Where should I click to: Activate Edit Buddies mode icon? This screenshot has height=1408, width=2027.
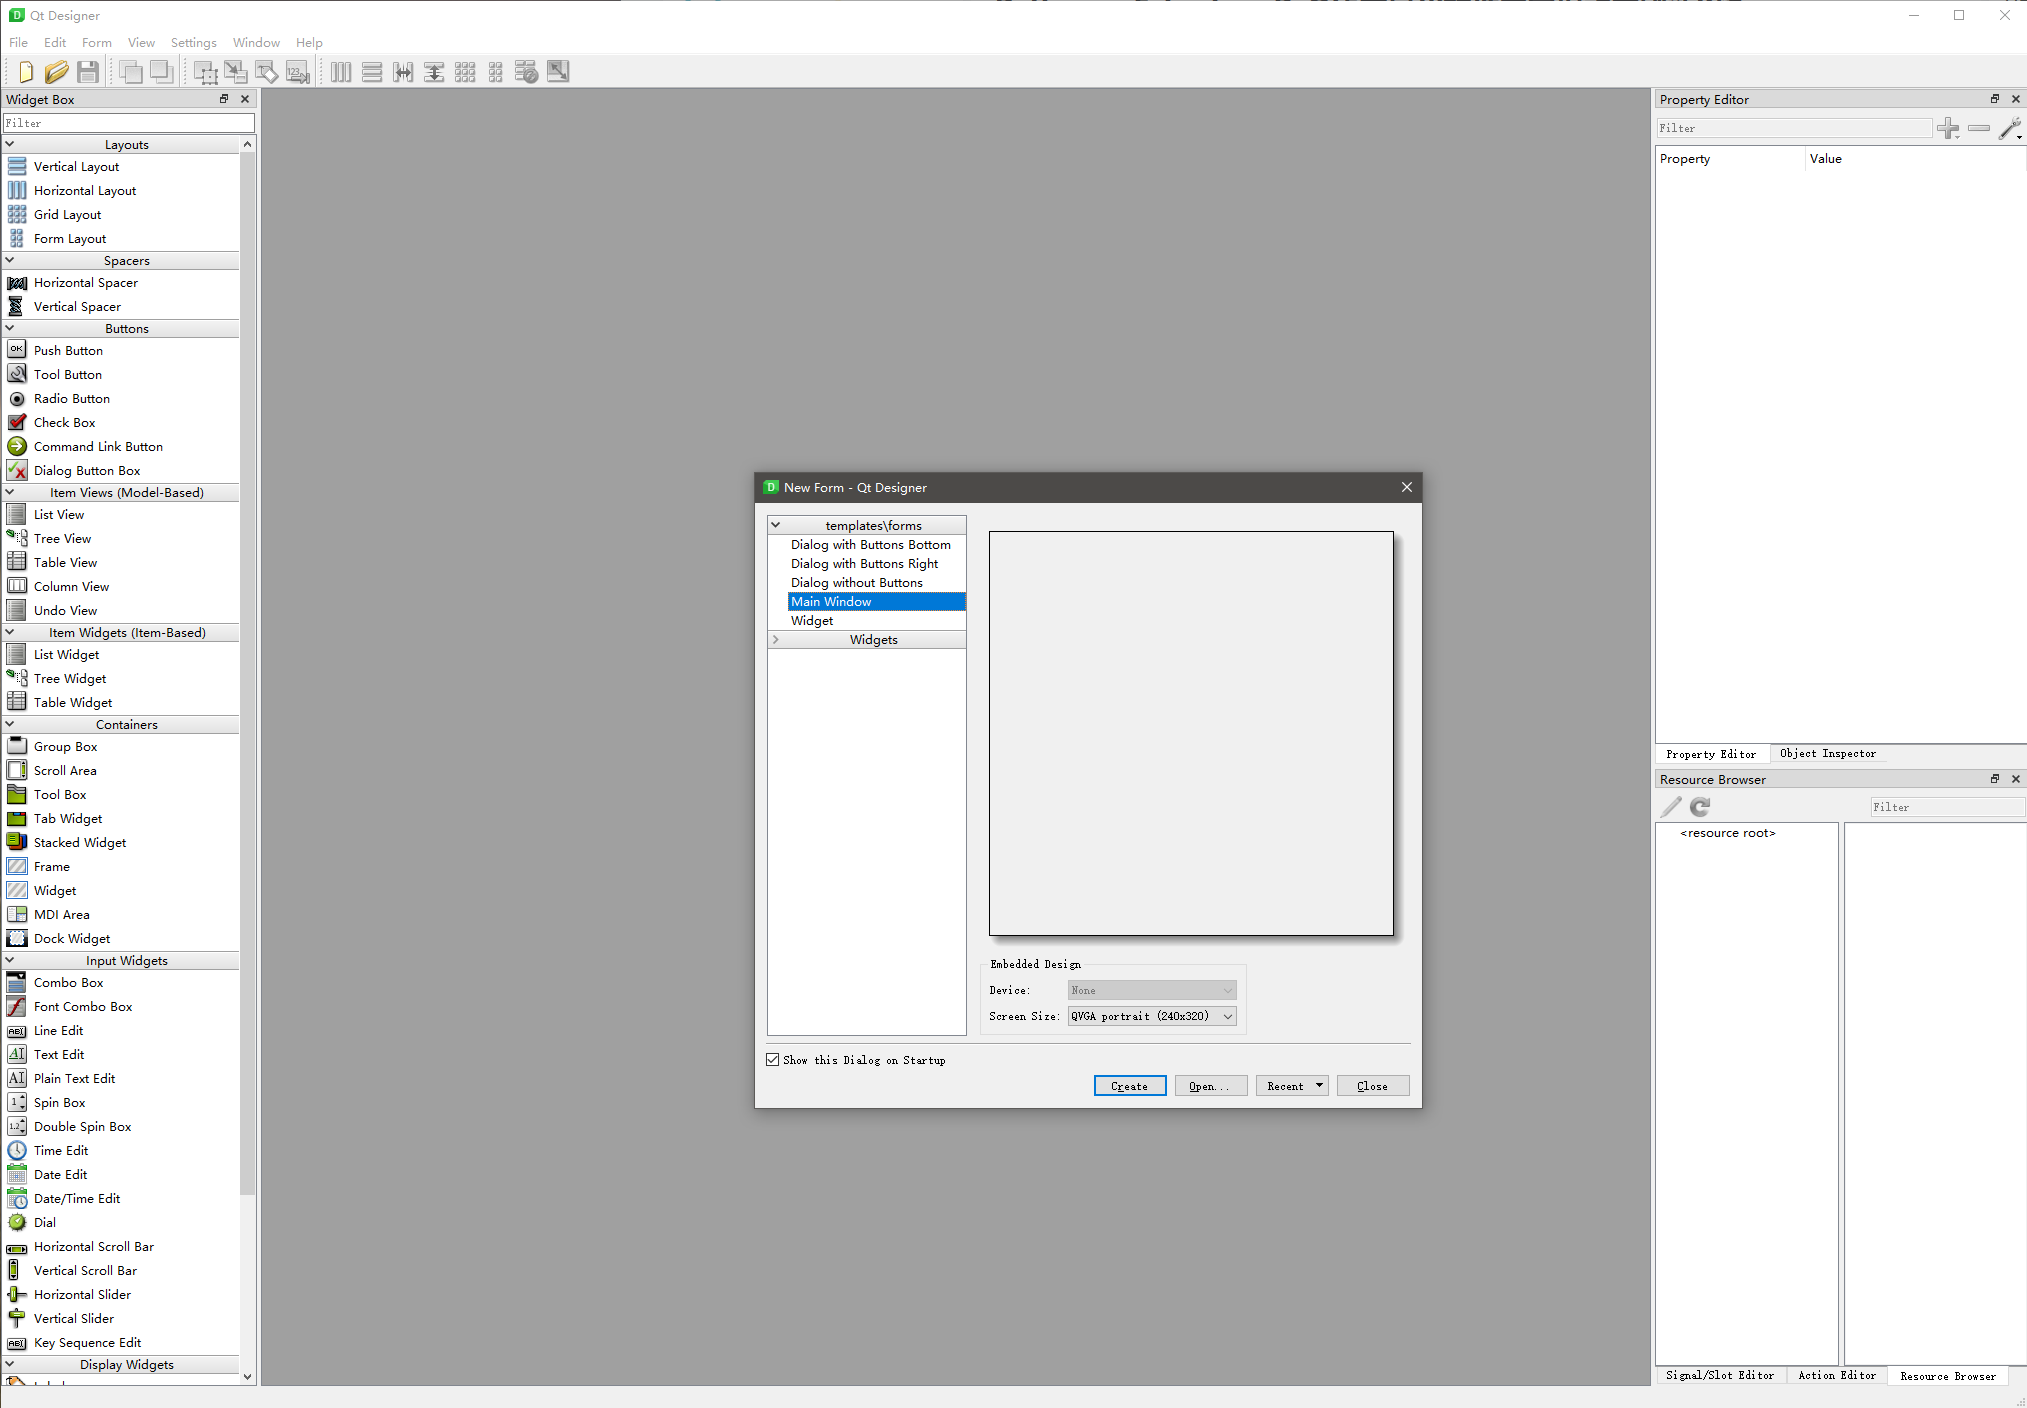pyautogui.click(x=267, y=72)
